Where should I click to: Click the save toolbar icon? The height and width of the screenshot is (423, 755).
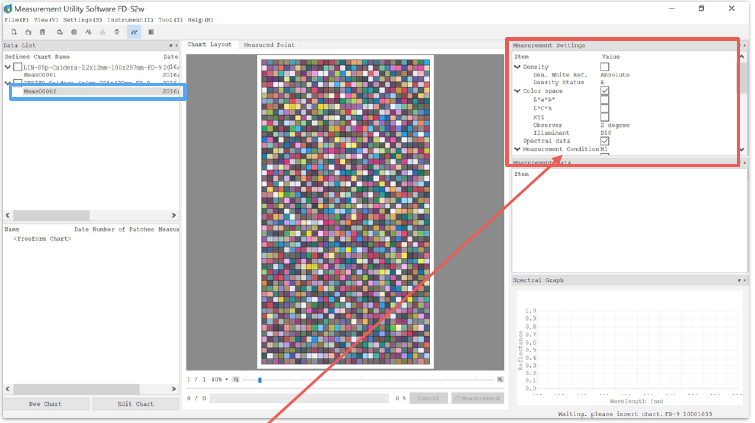pyautogui.click(x=42, y=32)
